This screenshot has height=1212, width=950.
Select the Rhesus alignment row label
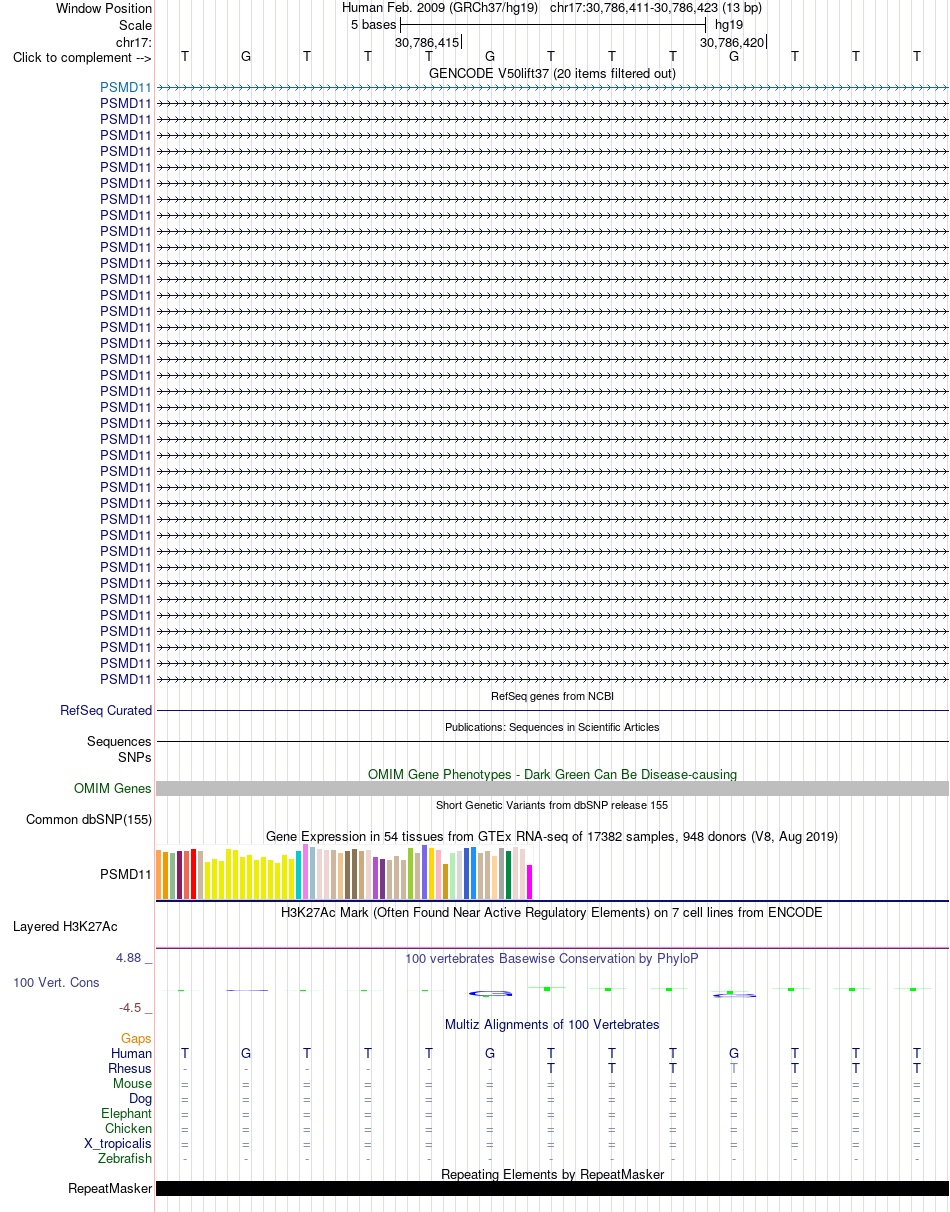tap(130, 1068)
